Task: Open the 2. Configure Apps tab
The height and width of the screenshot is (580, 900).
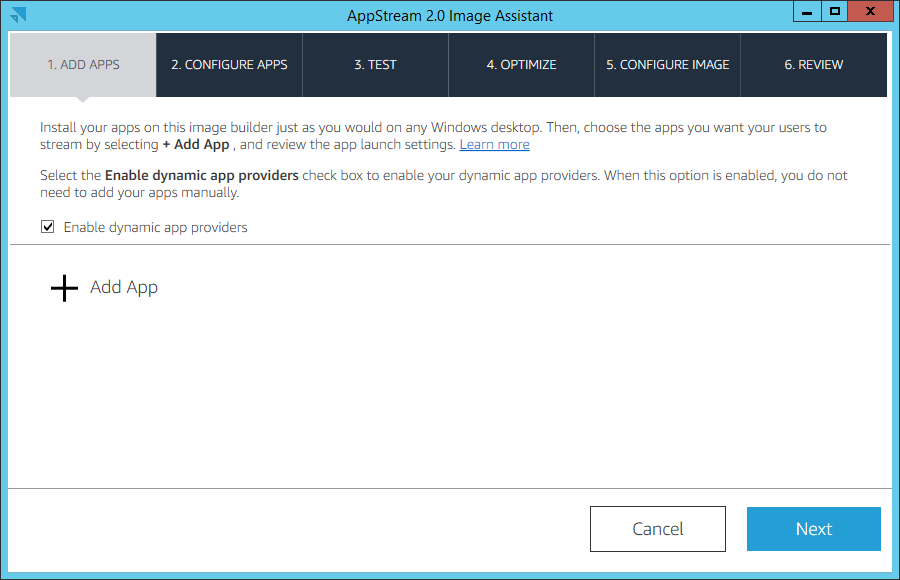Action: [x=229, y=65]
